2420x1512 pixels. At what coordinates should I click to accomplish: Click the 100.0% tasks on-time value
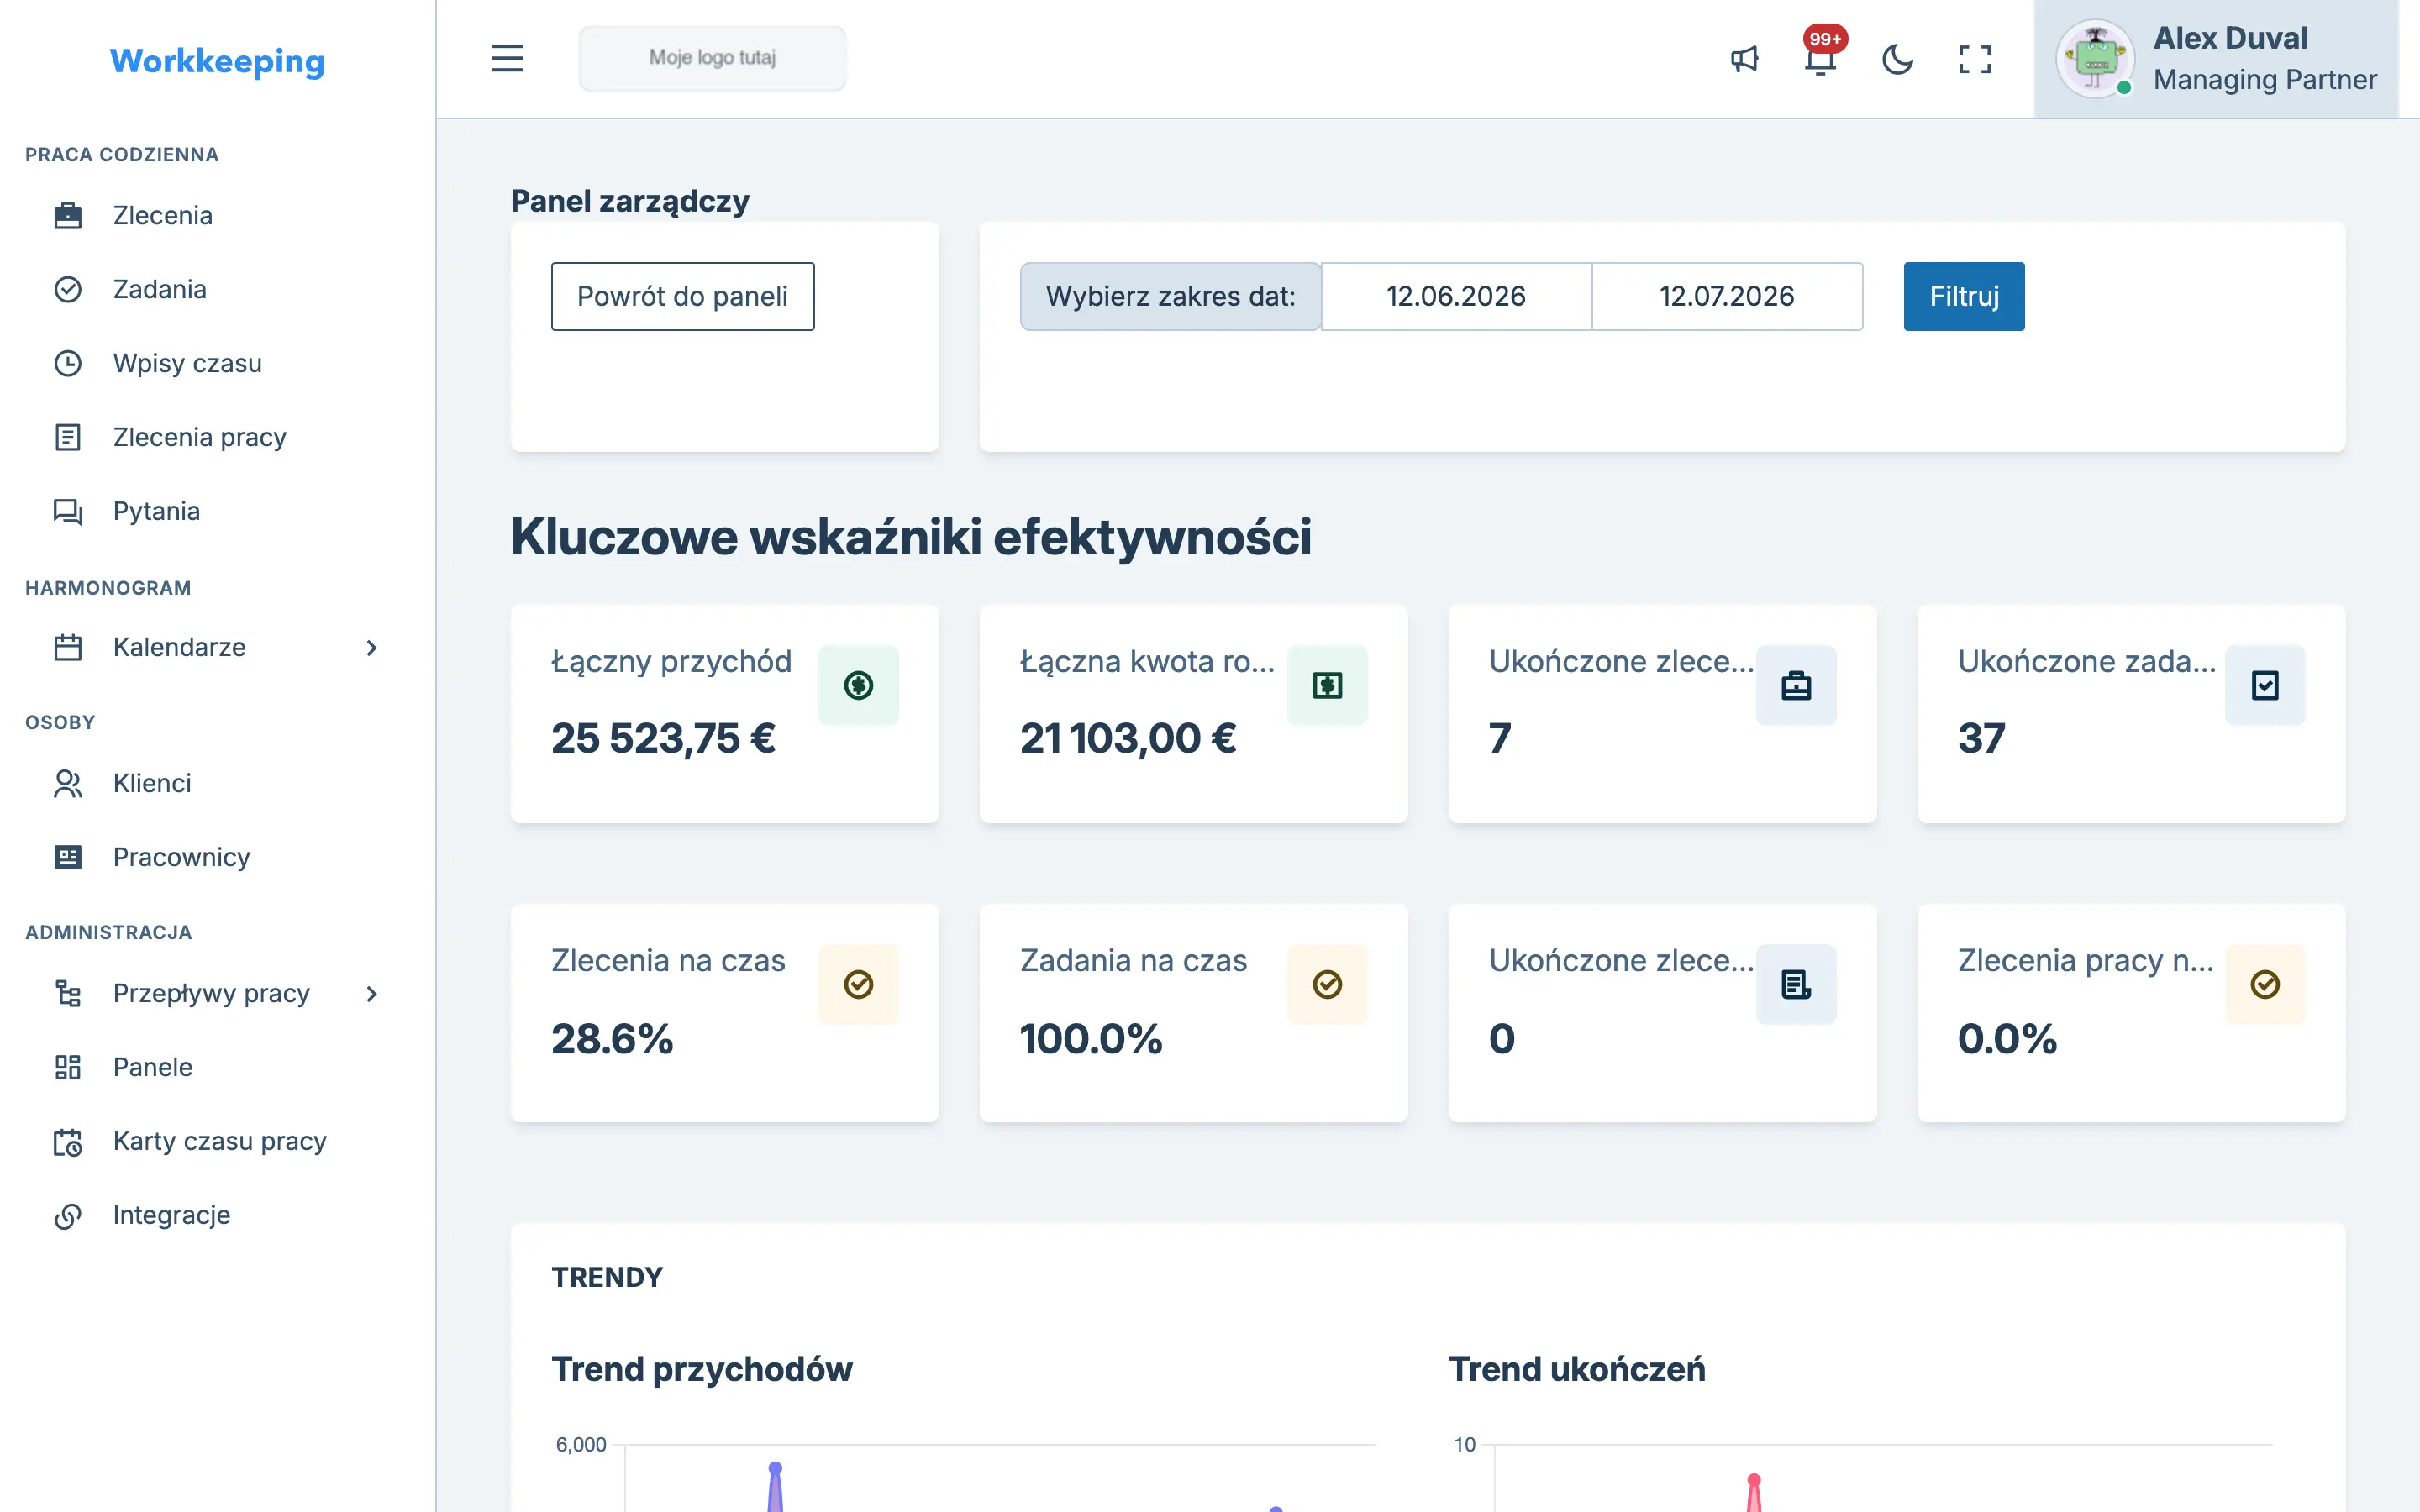click(1091, 1038)
